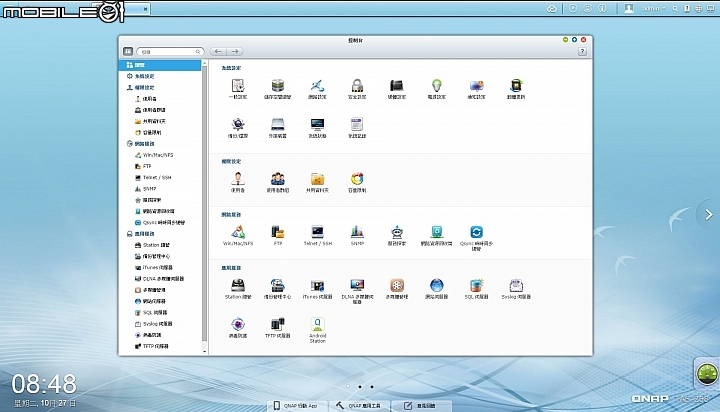Collapse Network Services category in sidebar
This screenshot has width=720, height=412.
point(141,144)
